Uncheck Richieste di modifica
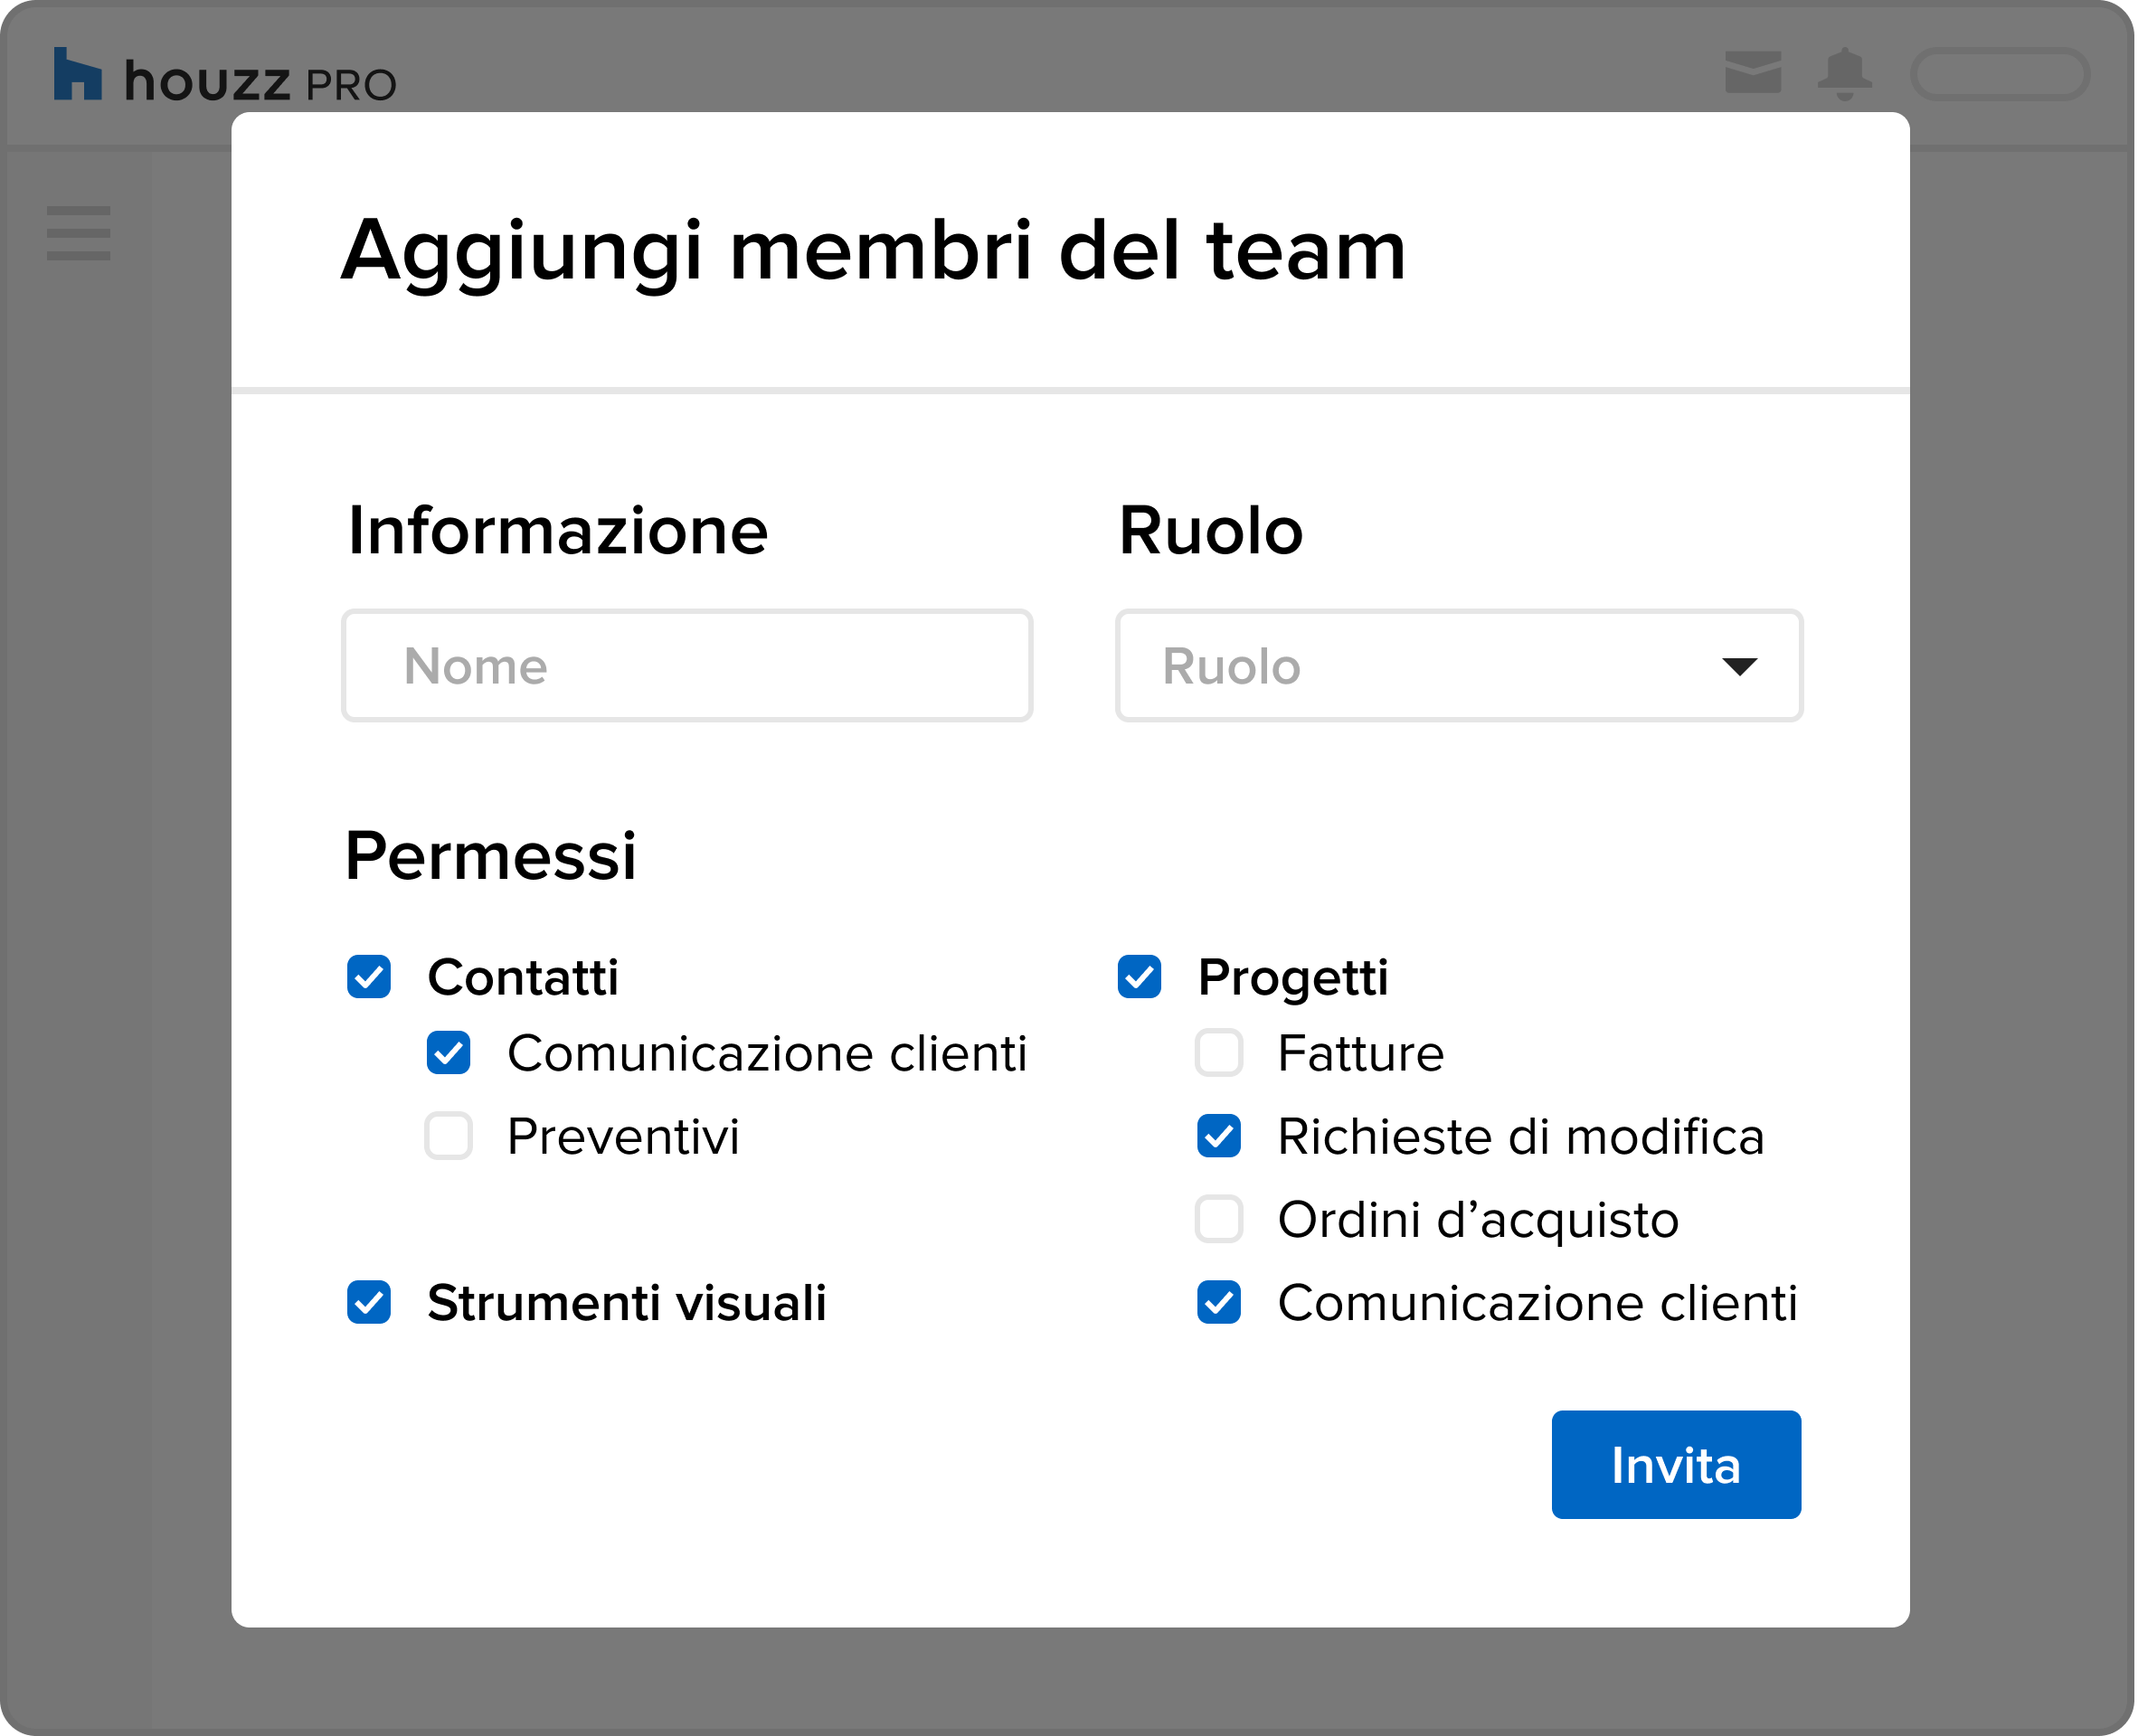Screen dimensions: 2138x1736 pos(1220,1136)
